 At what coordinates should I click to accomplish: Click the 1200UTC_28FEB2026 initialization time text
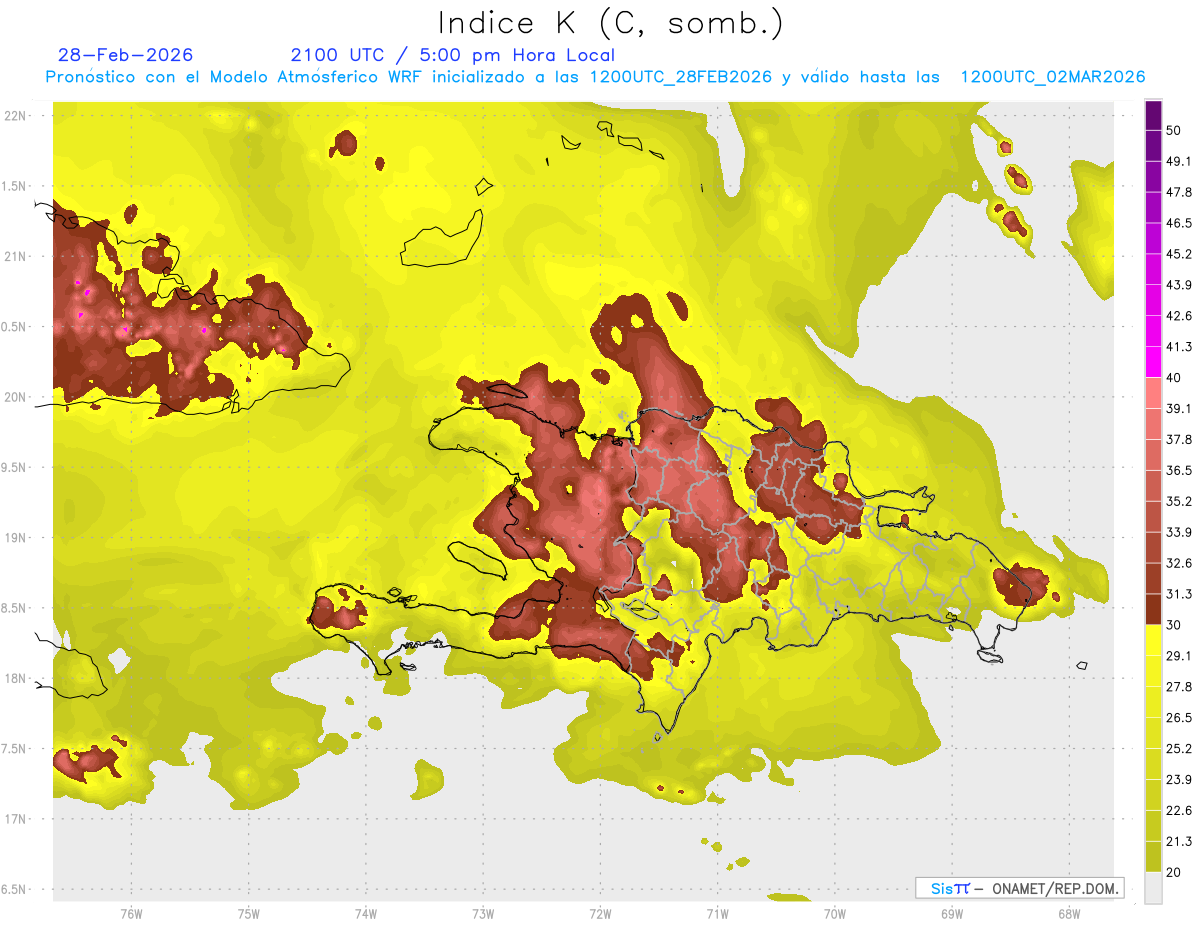click(681, 77)
